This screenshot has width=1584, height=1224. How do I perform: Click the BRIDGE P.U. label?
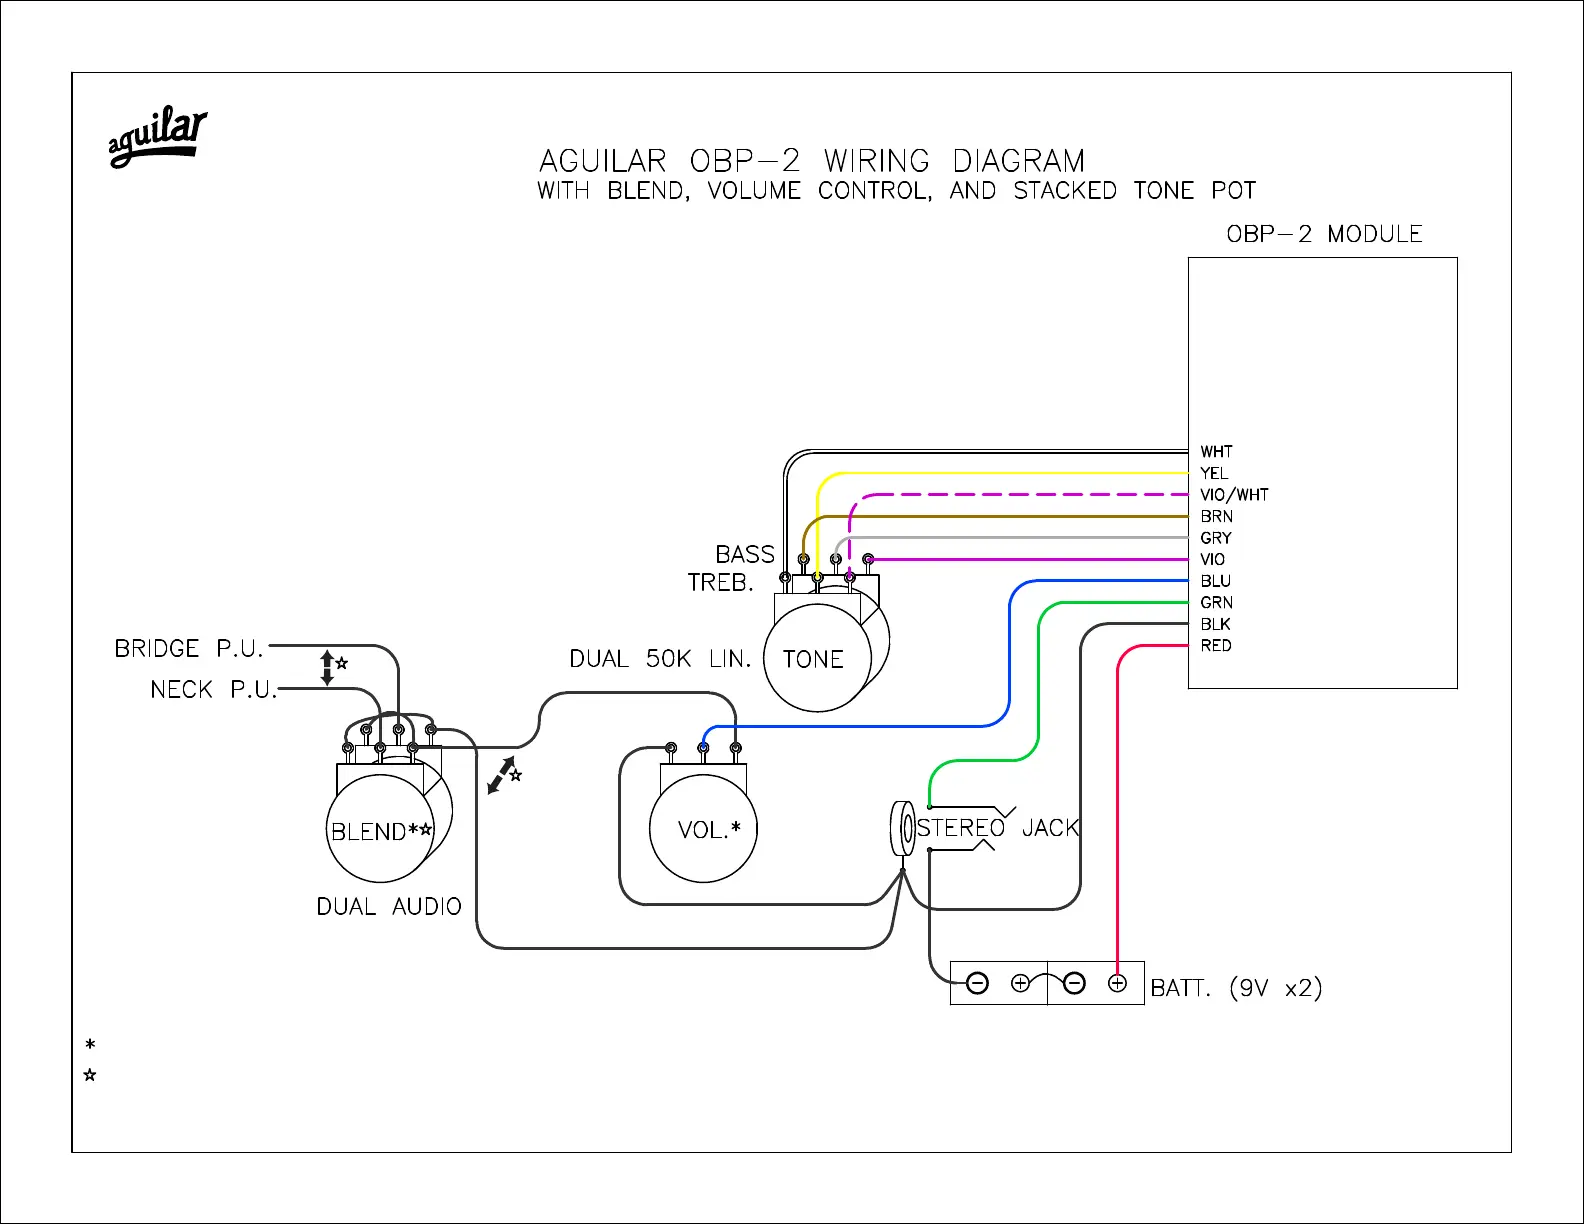[188, 649]
